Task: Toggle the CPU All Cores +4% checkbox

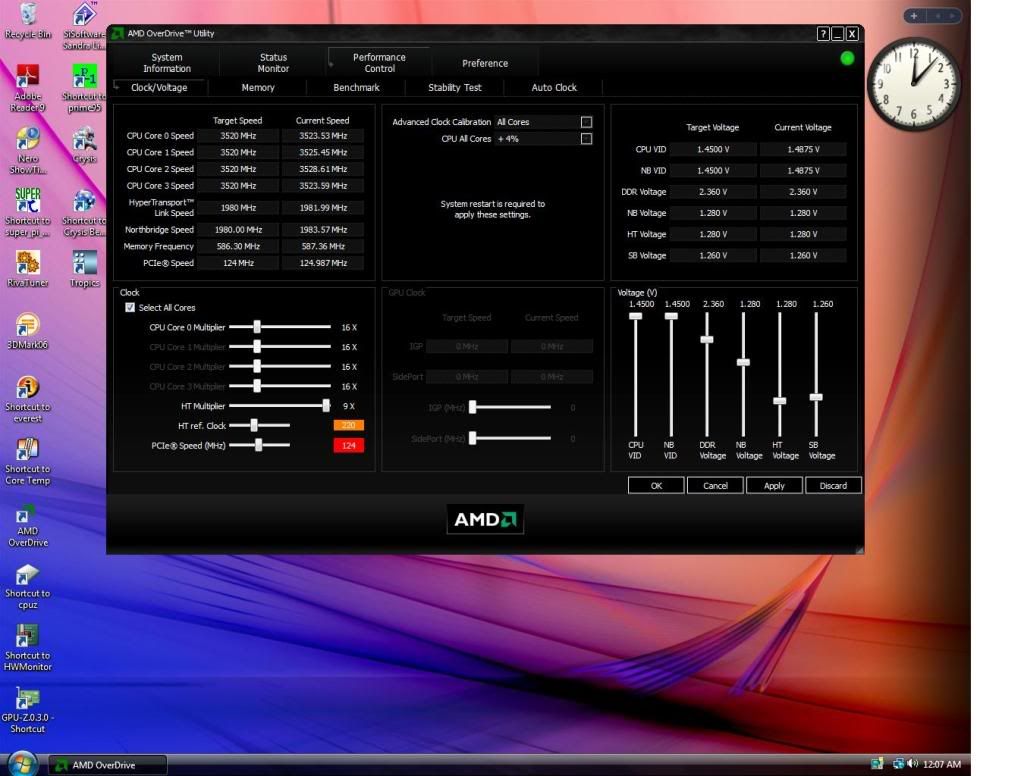Action: tap(586, 138)
